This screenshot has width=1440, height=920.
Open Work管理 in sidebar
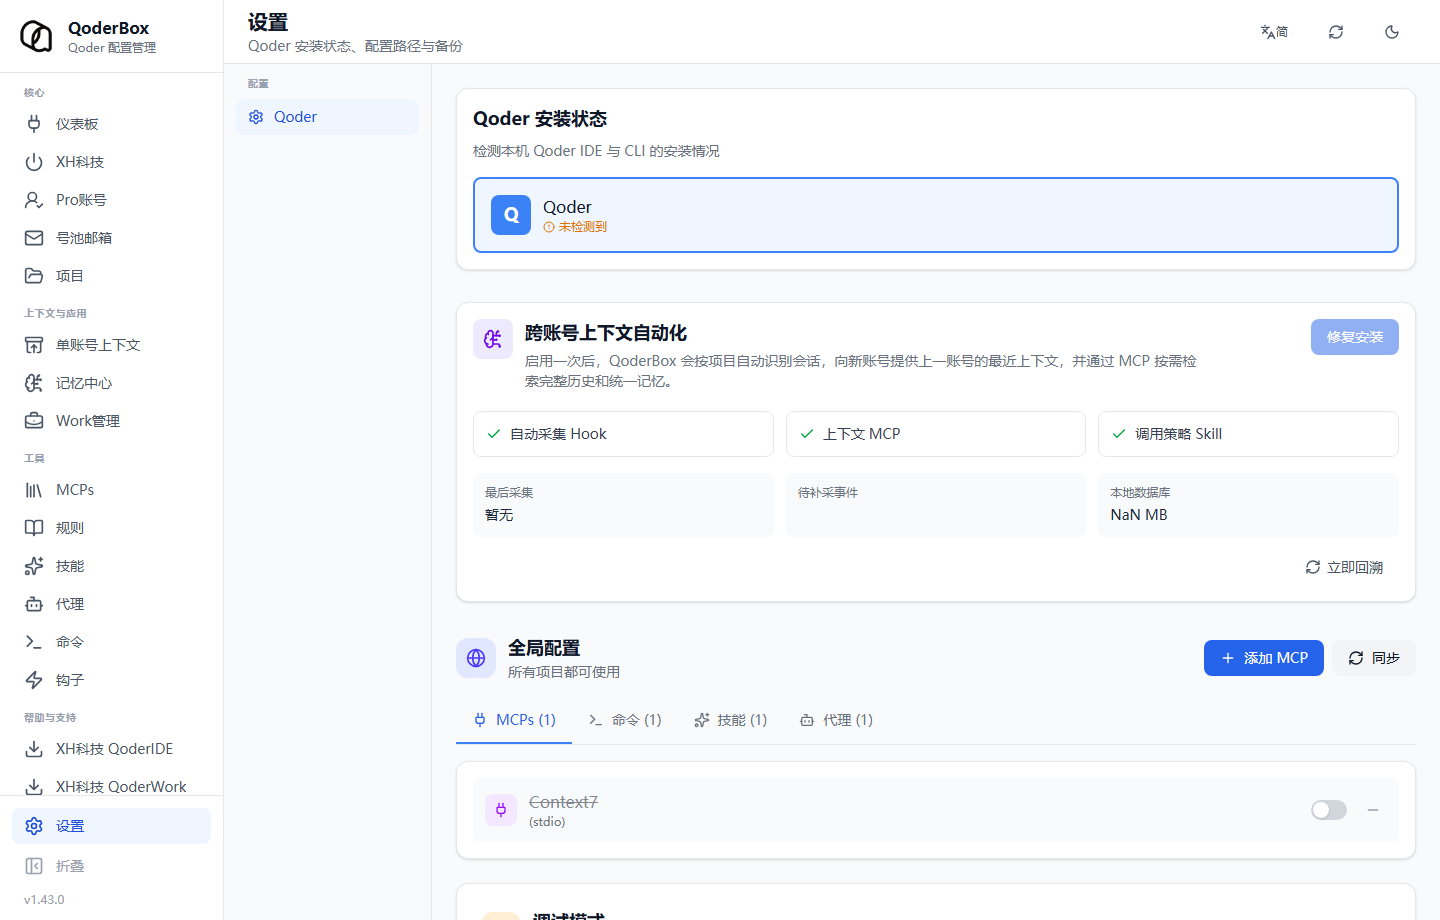click(111, 421)
